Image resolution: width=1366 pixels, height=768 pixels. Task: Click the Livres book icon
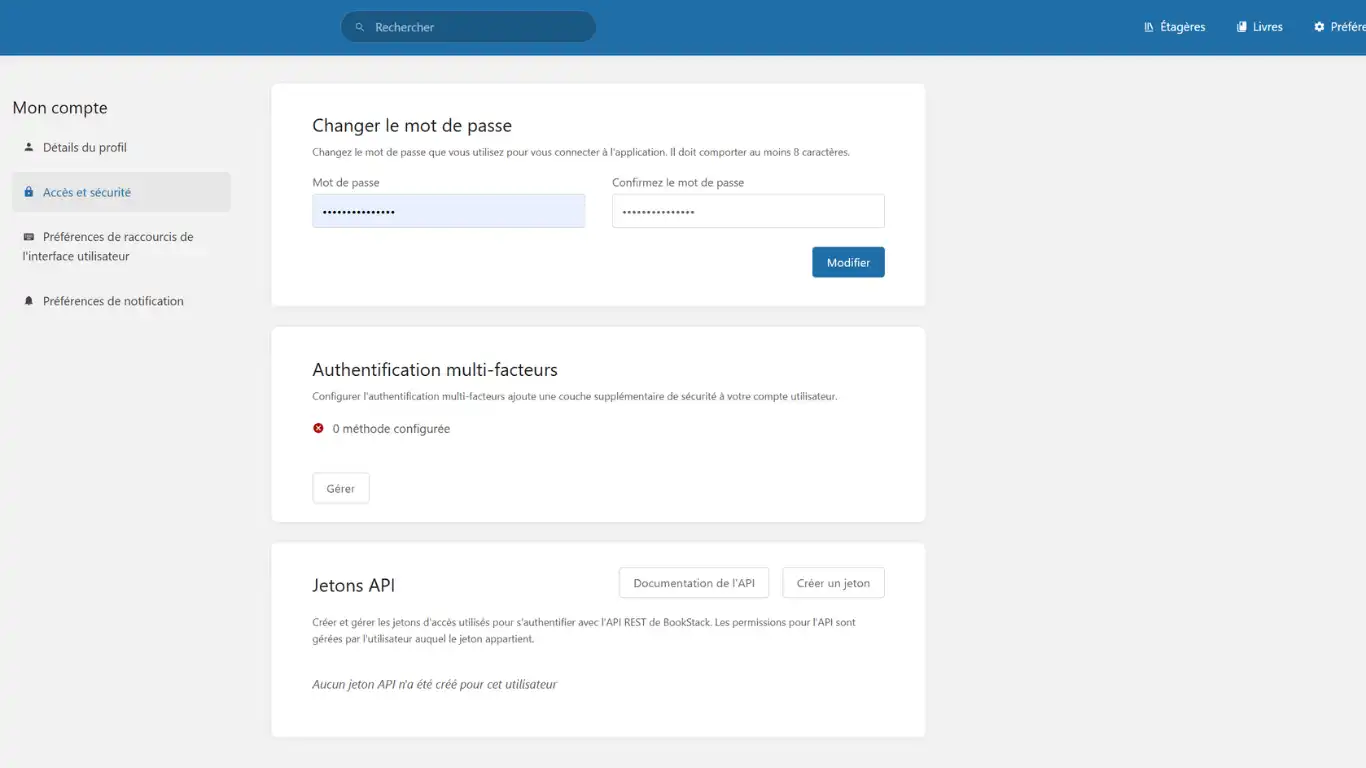point(1242,27)
